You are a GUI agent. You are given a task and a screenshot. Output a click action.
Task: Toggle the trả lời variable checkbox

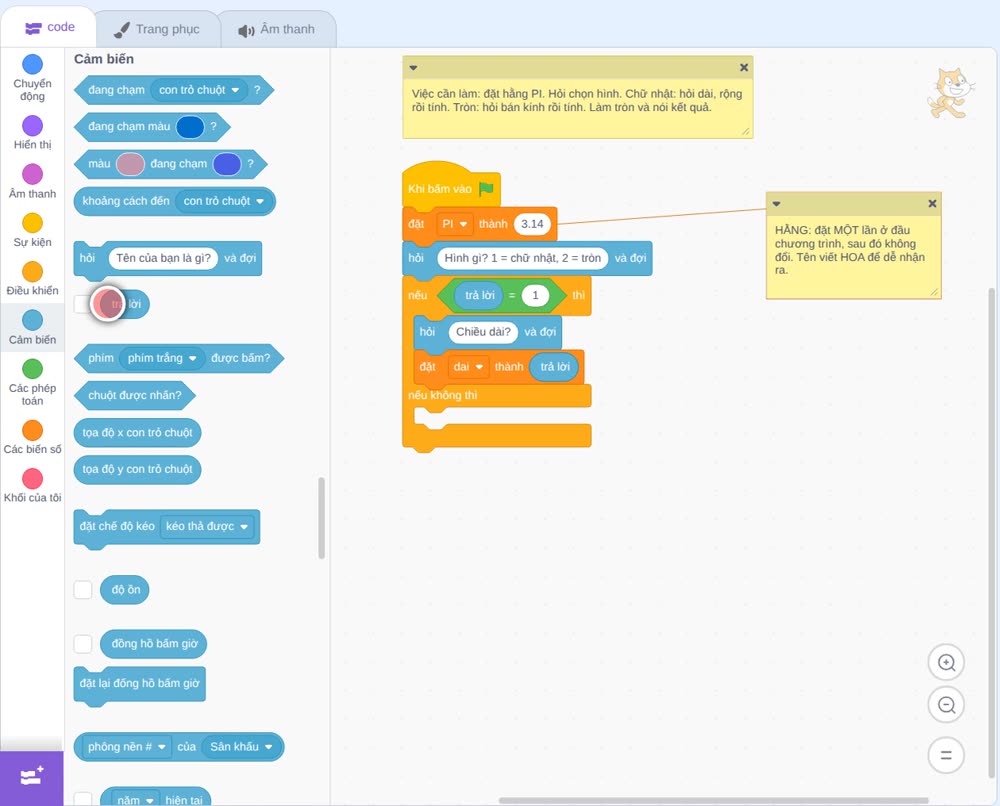point(82,304)
